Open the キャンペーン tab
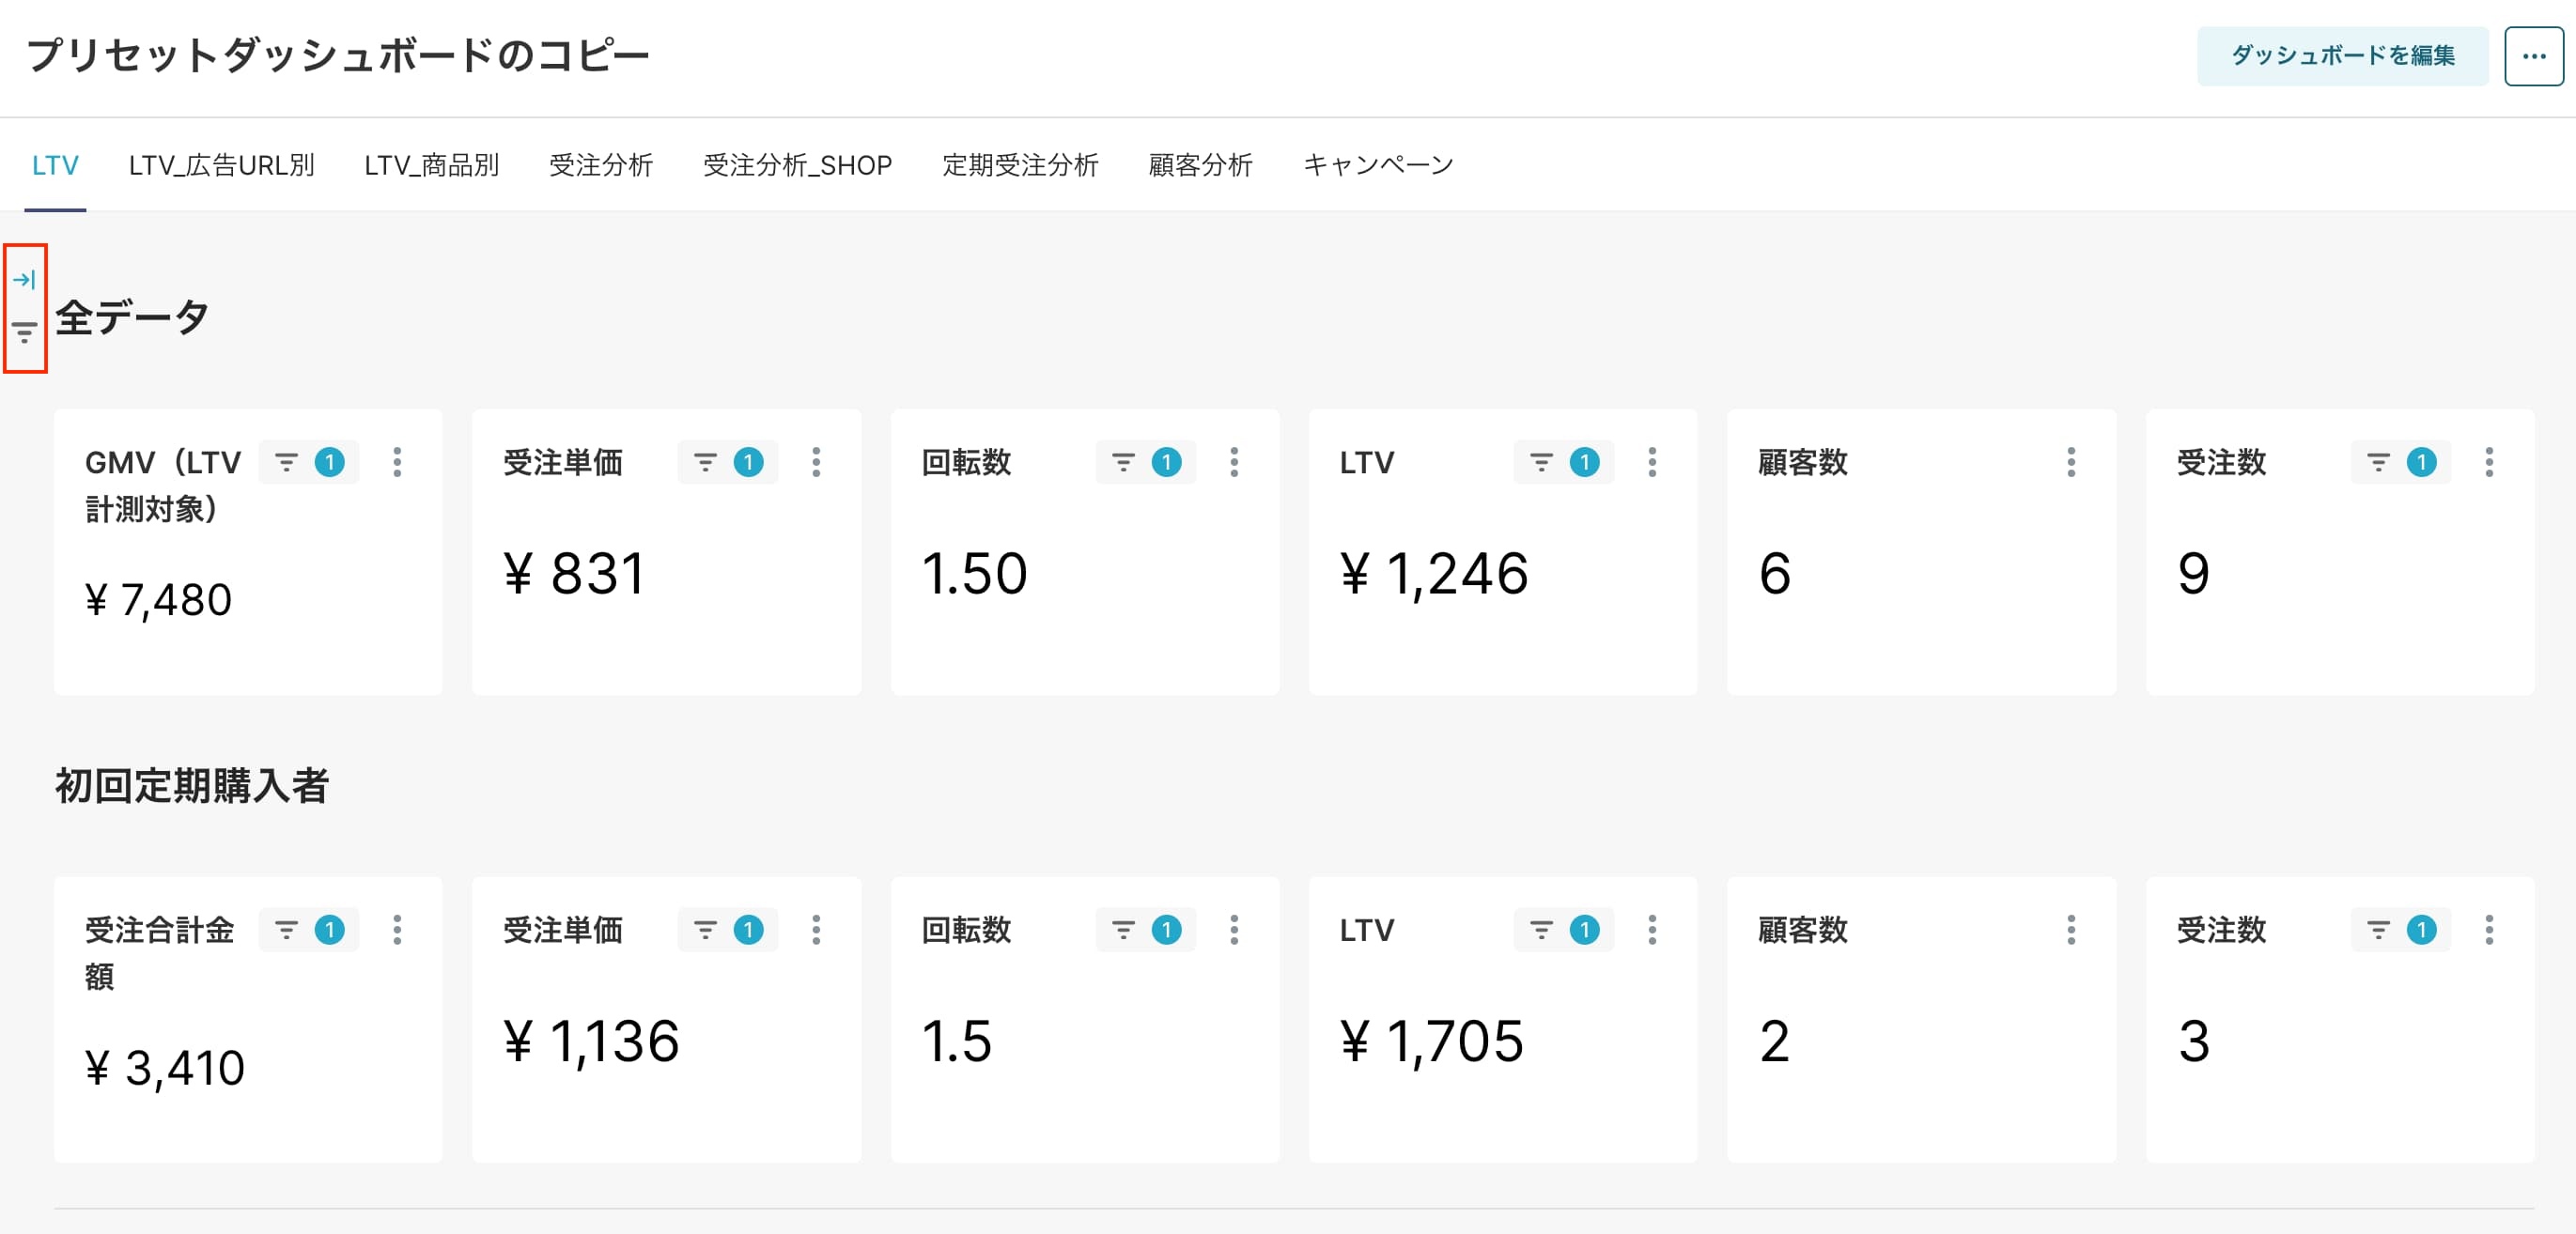The image size is (2576, 1234). click(1377, 165)
